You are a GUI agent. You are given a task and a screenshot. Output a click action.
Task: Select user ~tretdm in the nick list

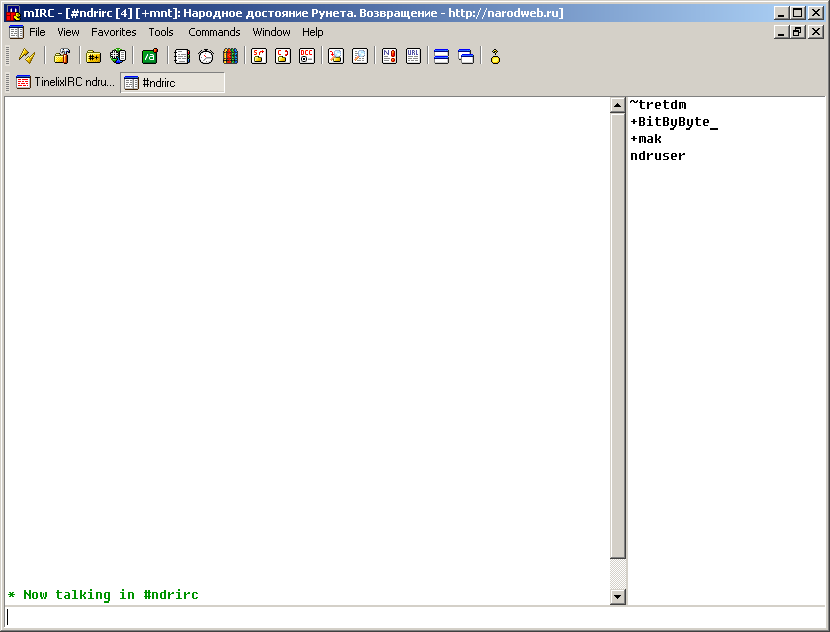[x=658, y=105]
